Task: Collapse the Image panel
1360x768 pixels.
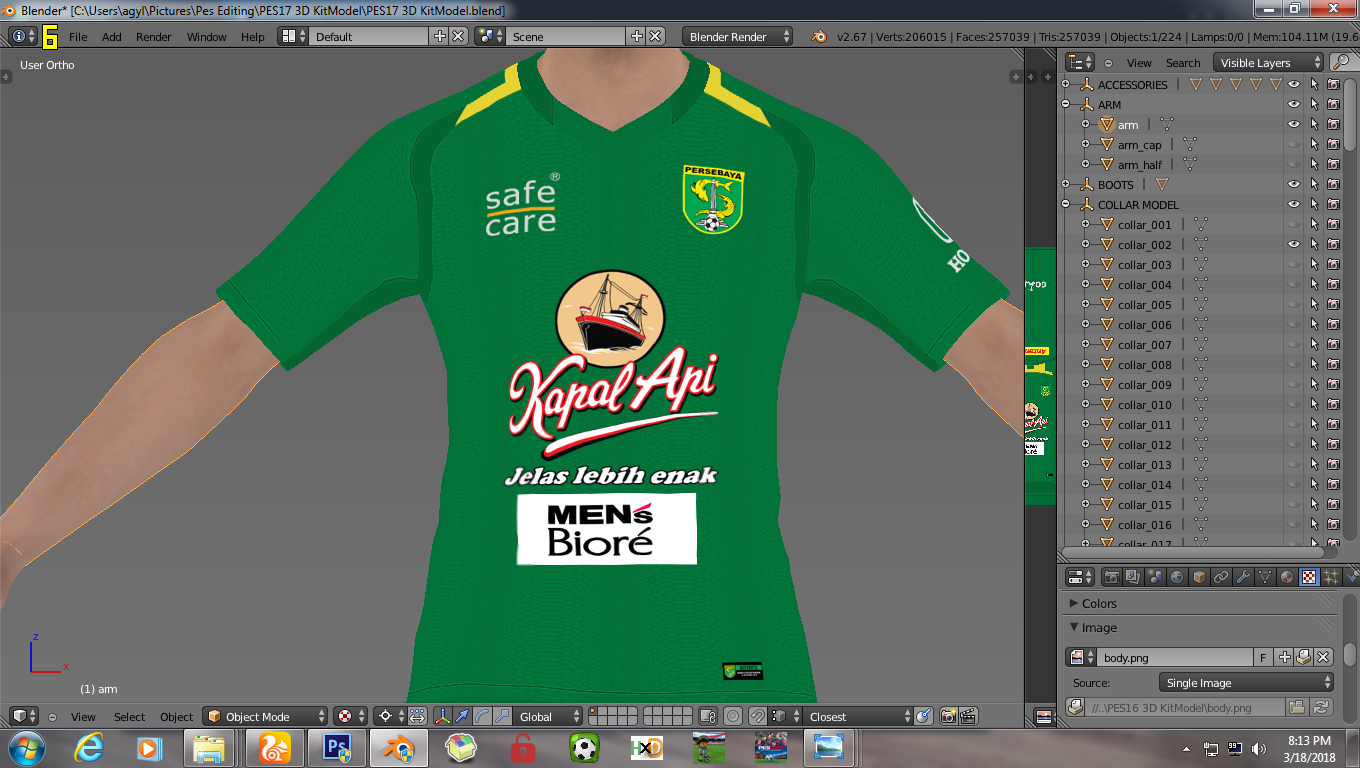Action: (x=1074, y=628)
